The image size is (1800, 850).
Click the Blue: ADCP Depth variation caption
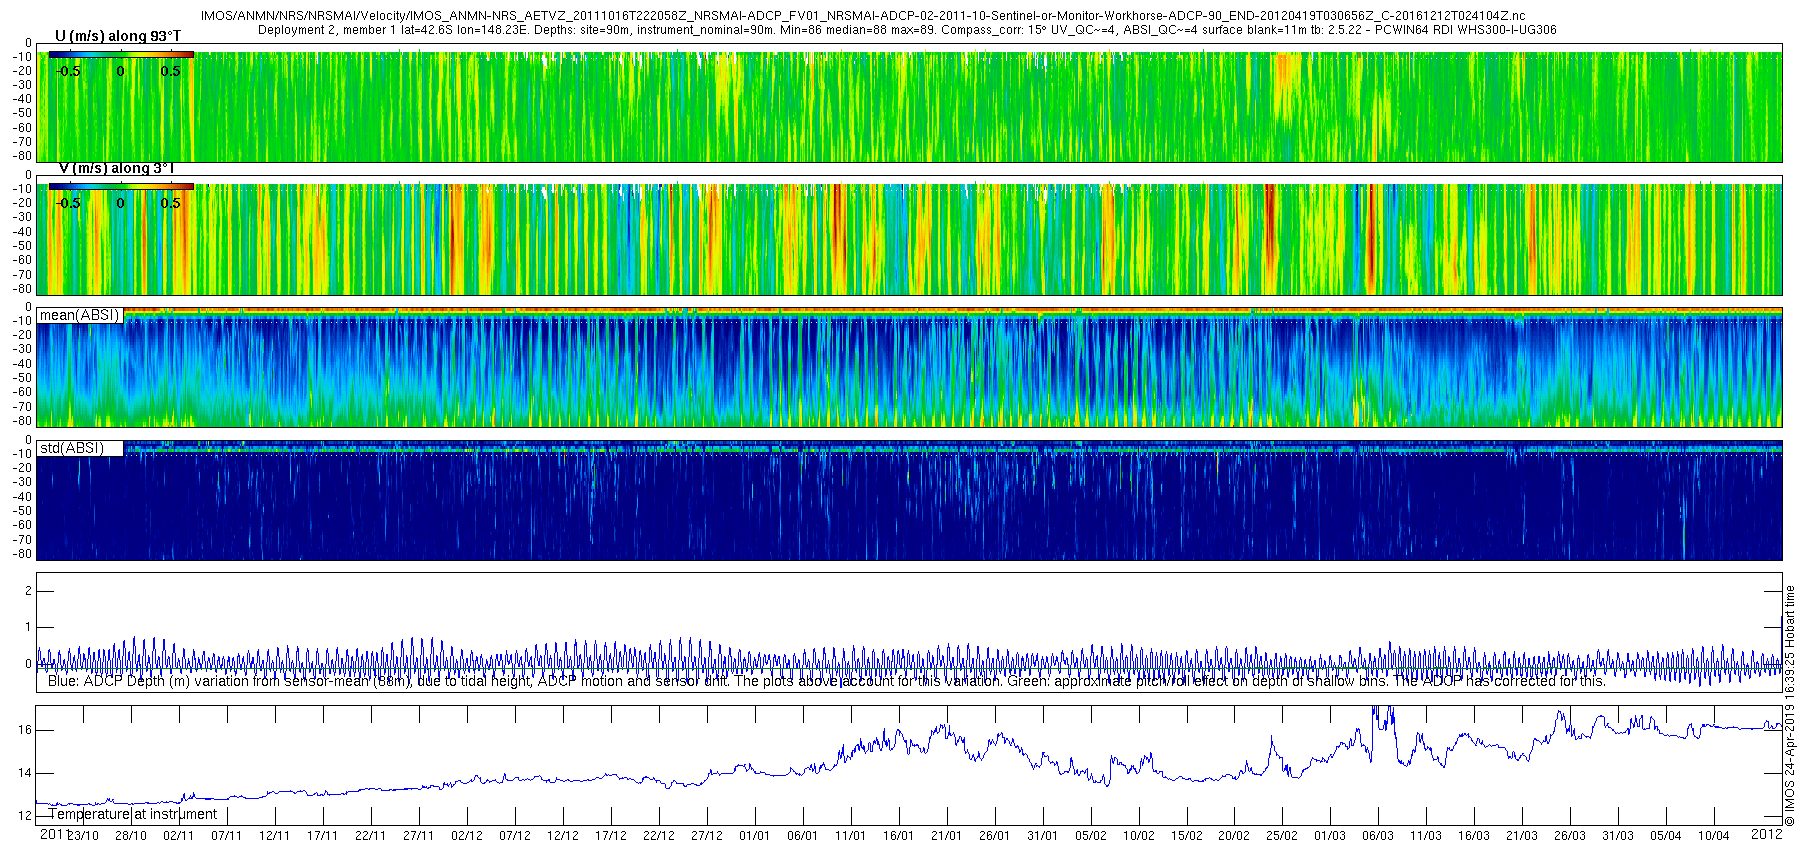(826, 681)
